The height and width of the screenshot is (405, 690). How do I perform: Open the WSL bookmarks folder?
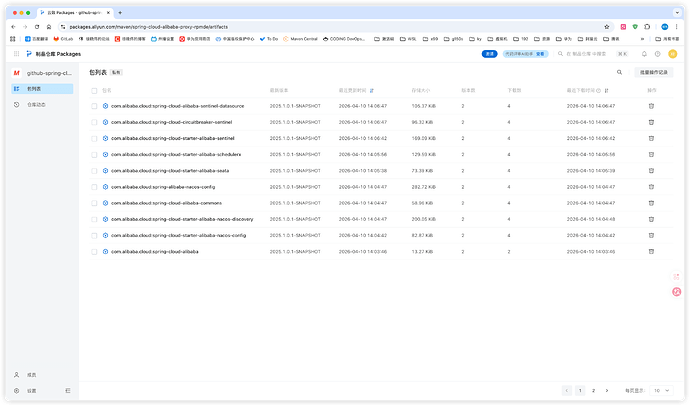[408, 39]
